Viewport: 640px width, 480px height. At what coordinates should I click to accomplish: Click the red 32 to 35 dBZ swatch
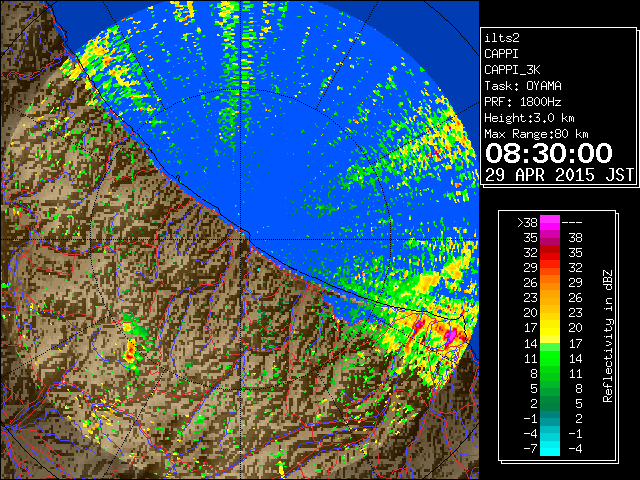click(550, 252)
